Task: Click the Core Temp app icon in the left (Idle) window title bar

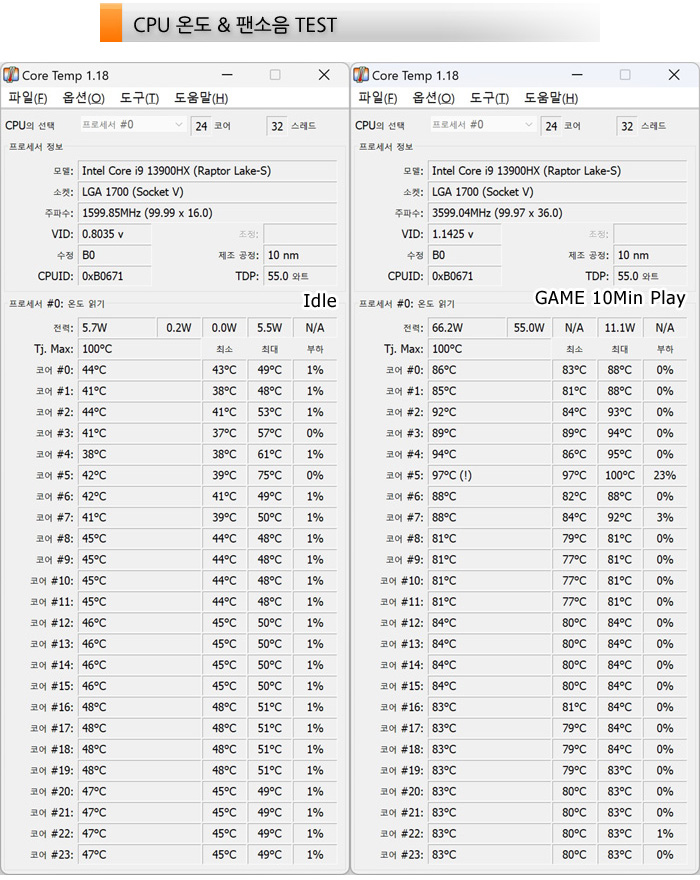Action: pyautogui.click(x=11, y=75)
